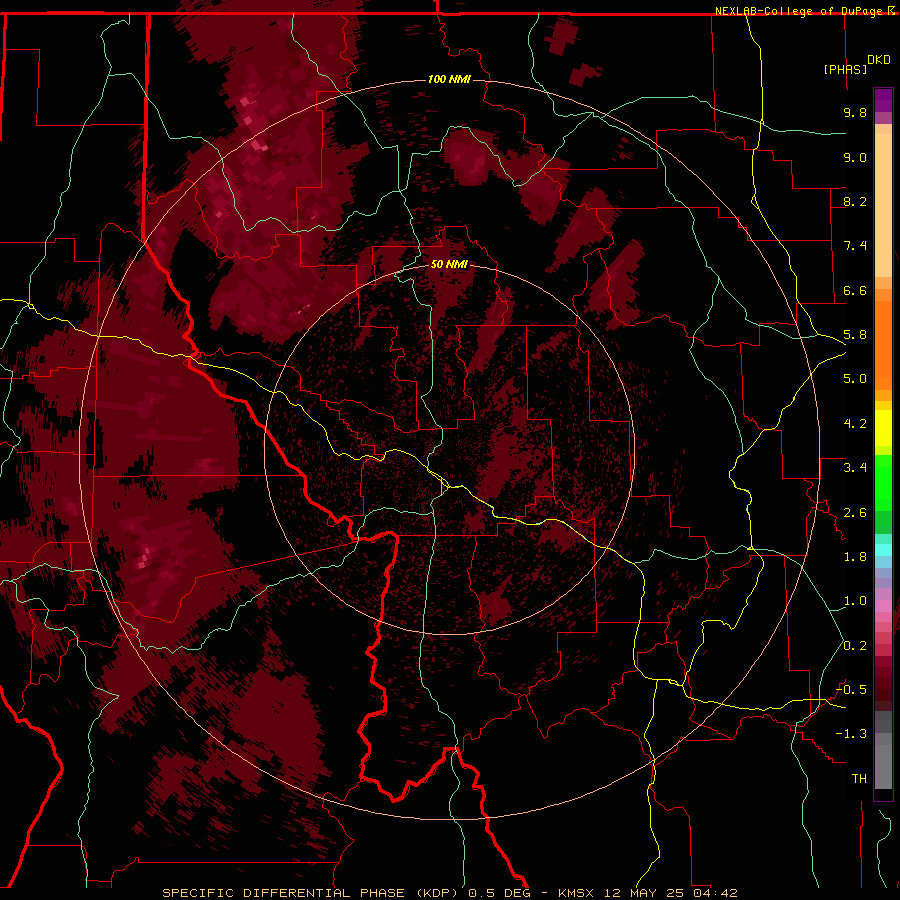Image resolution: width=900 pixels, height=900 pixels.
Task: Pick the purple band atop the color scale
Action: point(883,100)
